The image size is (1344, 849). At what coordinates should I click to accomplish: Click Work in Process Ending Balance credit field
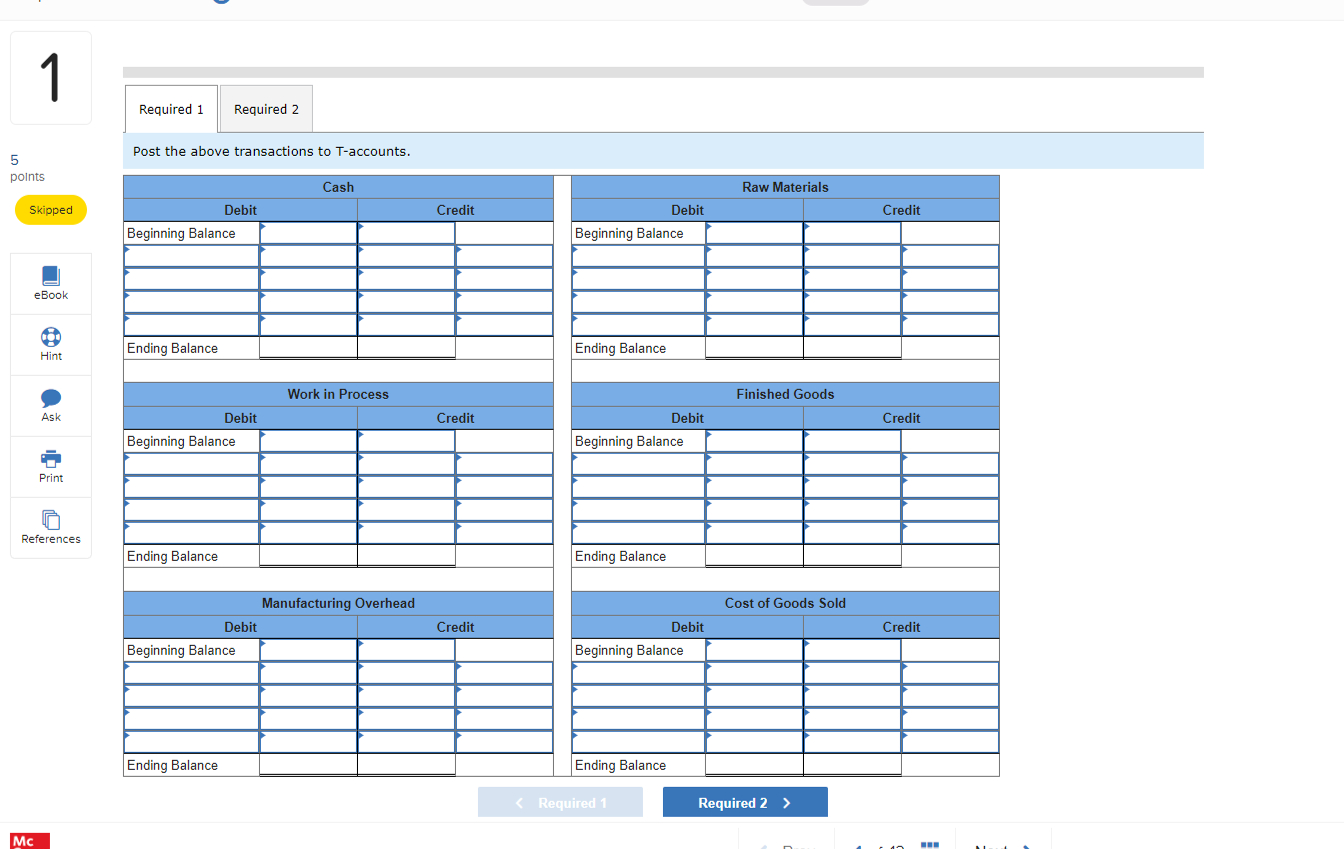[x=406, y=556]
